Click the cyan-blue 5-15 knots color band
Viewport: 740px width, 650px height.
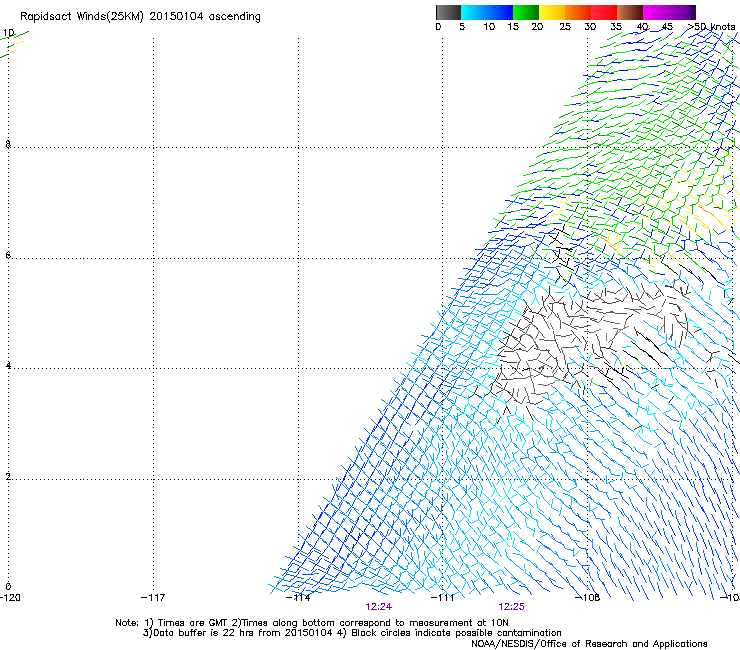coord(487,12)
